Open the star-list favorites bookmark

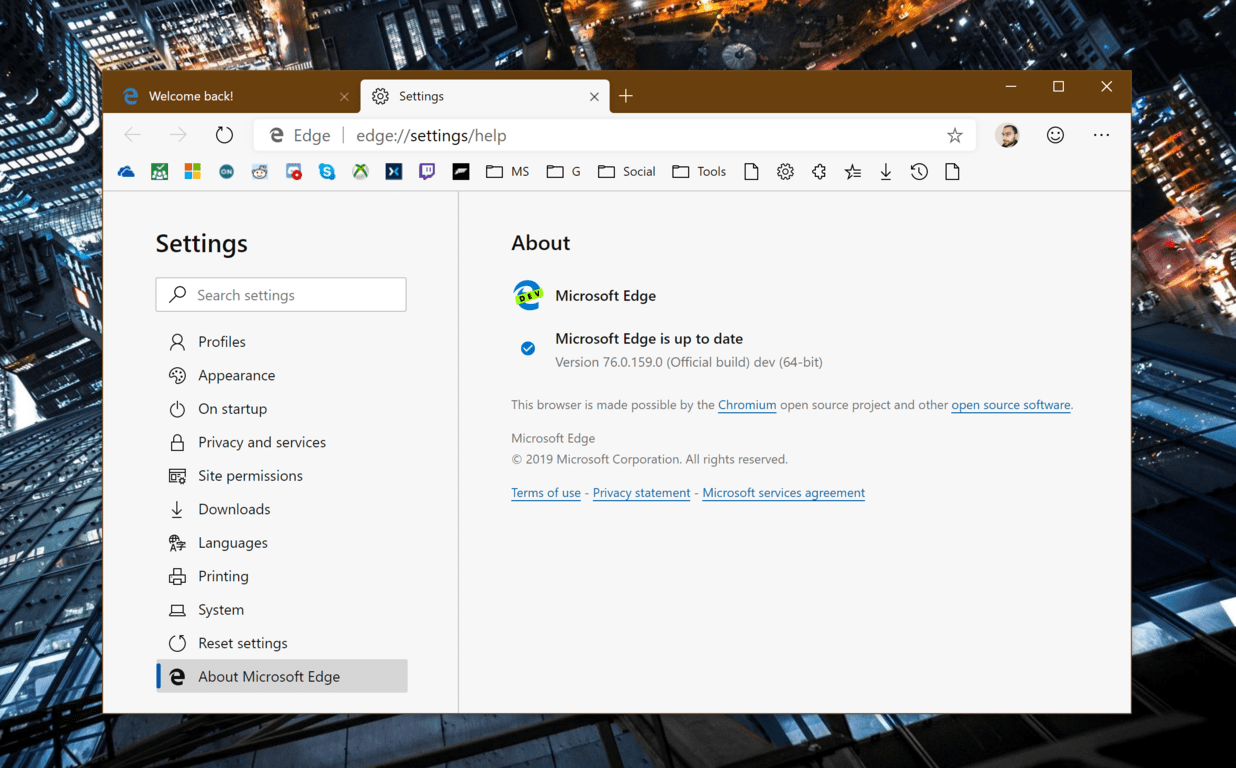[x=852, y=172]
